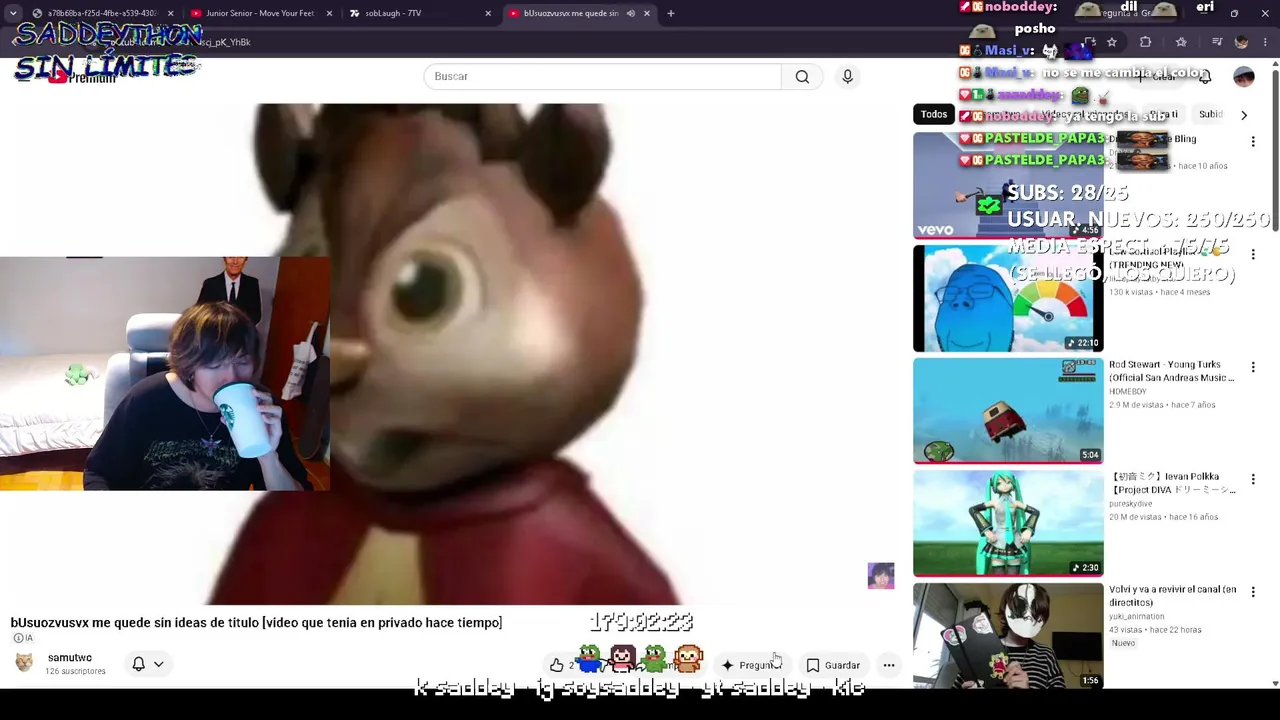The height and width of the screenshot is (720, 1280).
Task: Close the active bUsuozvusvx tab
Action: (647, 13)
